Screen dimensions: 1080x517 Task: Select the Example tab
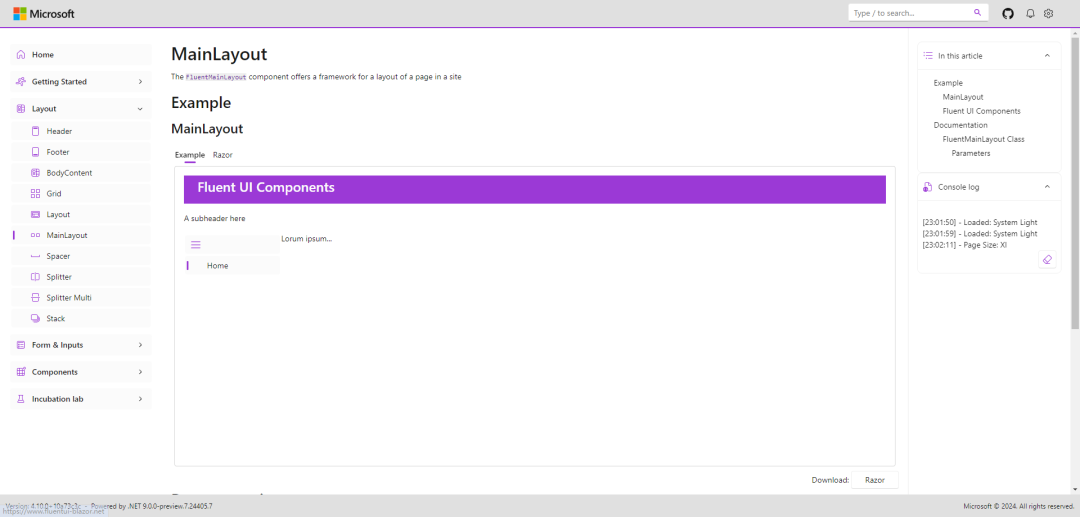pos(189,155)
